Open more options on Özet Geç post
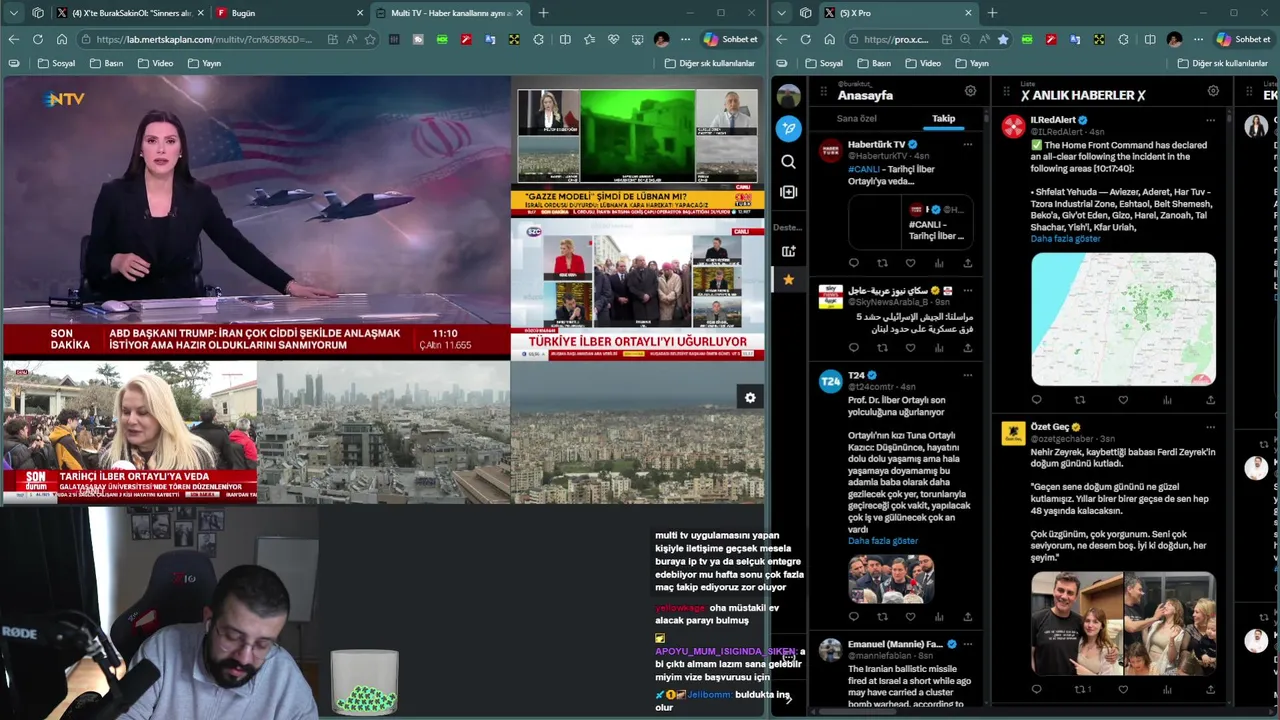Viewport: 1280px width, 720px height. click(1210, 427)
